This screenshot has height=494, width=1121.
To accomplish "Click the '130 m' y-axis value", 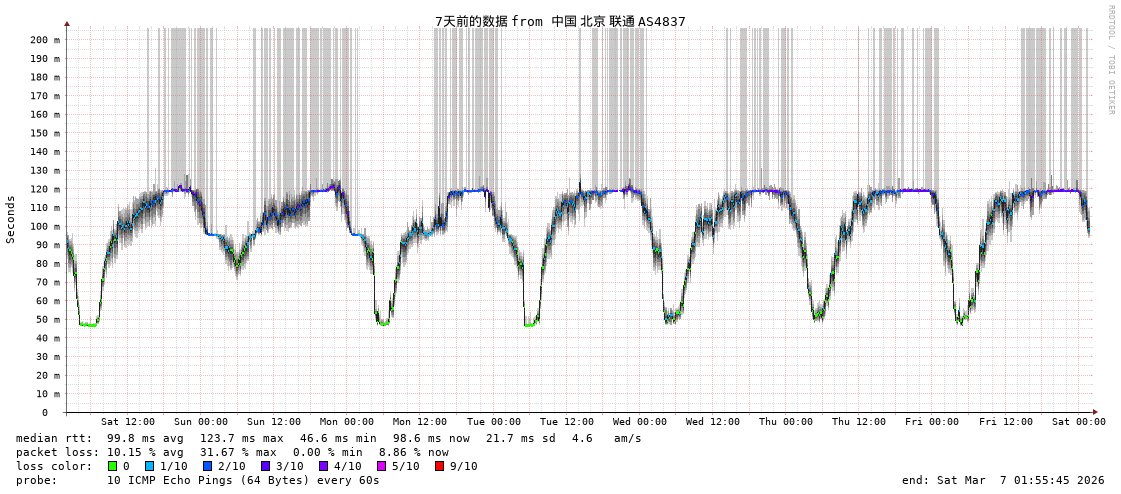I will 45,171.
